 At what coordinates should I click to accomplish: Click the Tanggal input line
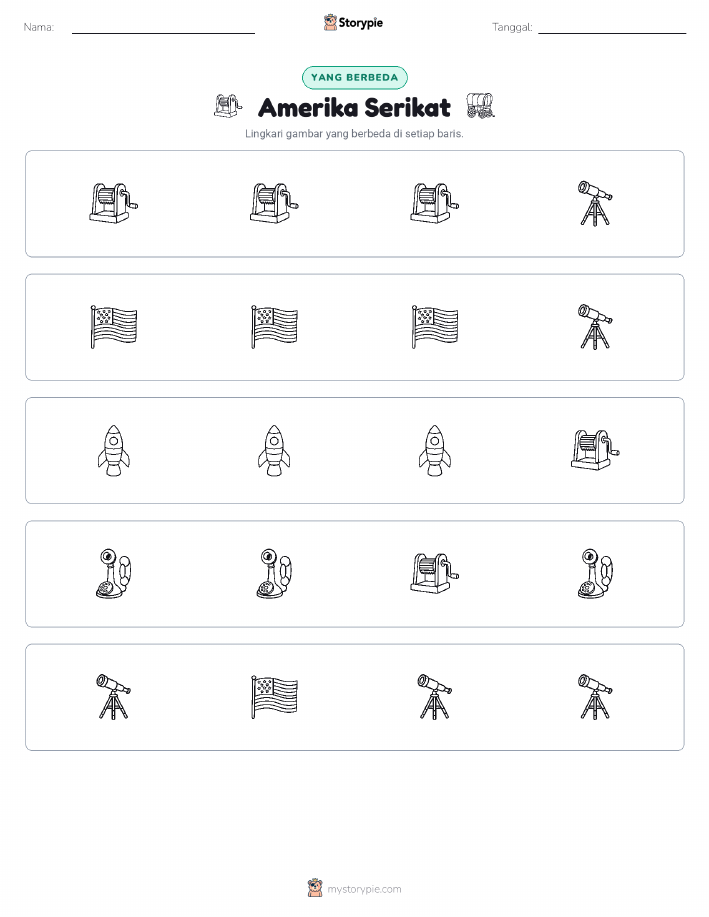[612, 28]
